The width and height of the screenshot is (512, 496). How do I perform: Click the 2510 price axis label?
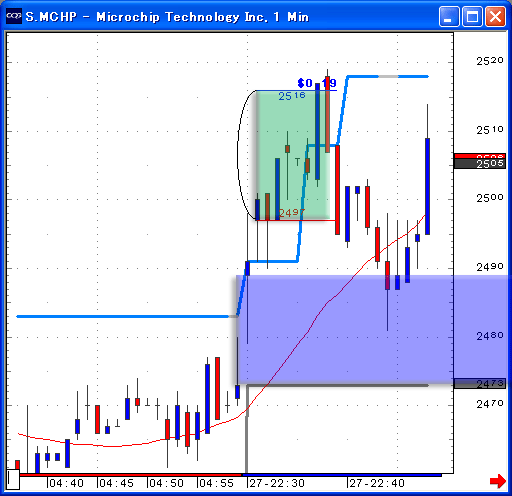(489, 130)
